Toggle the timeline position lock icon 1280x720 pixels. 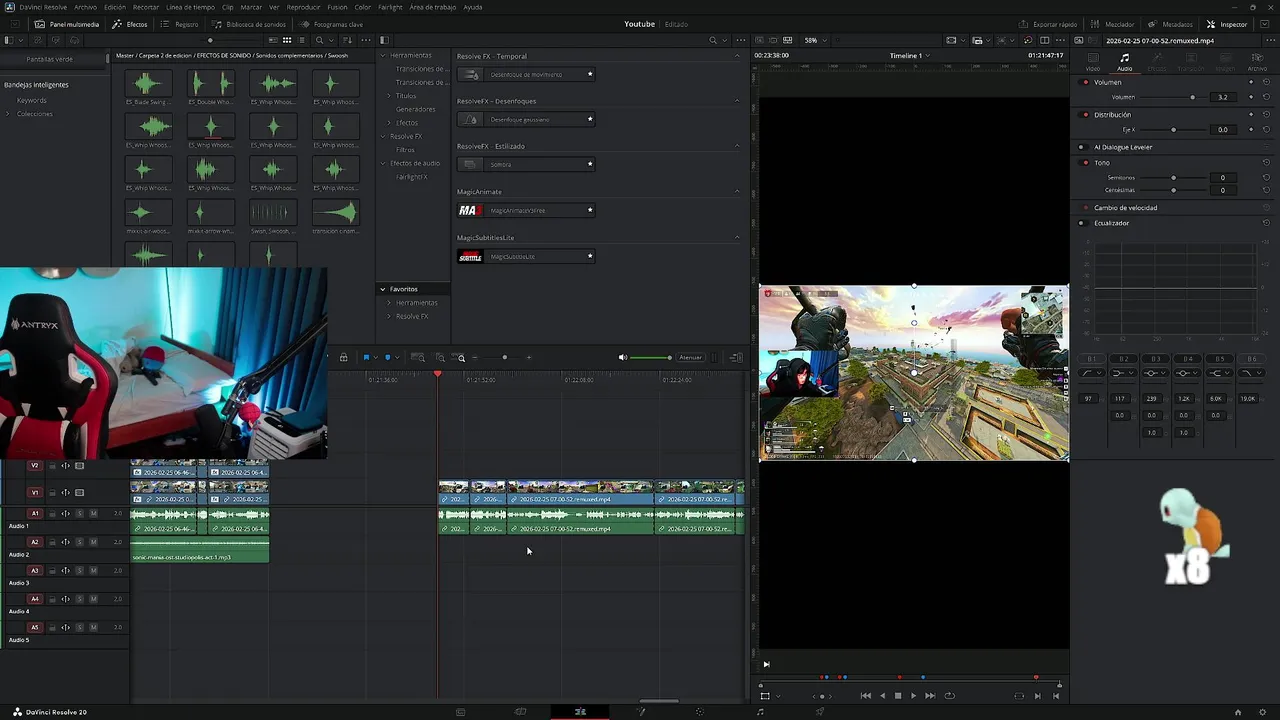[343, 357]
